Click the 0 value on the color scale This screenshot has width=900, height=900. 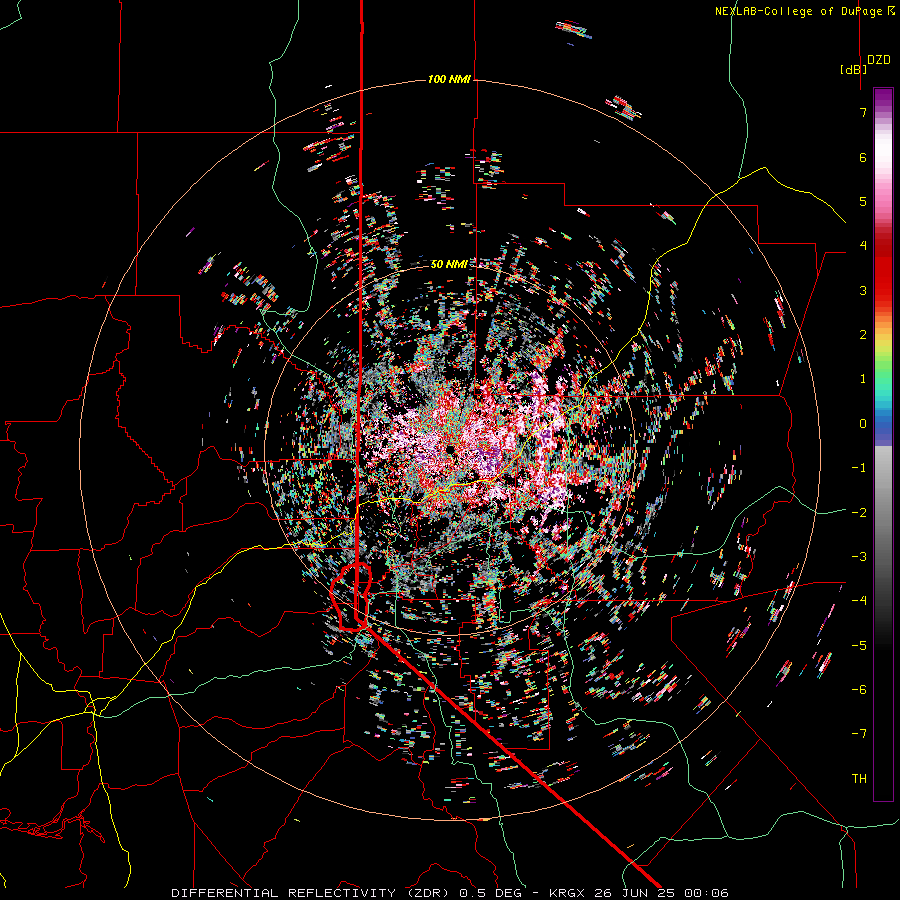pyautogui.click(x=863, y=424)
